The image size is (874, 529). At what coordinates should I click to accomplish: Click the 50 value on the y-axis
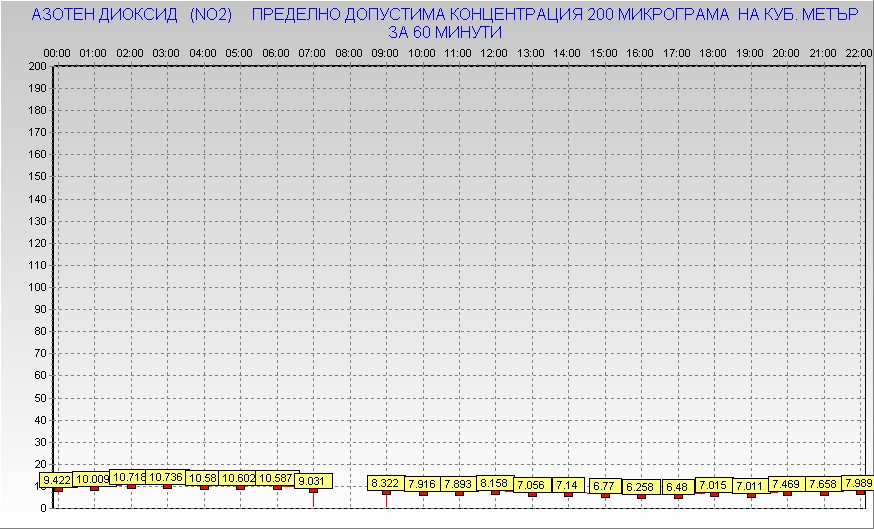point(40,397)
